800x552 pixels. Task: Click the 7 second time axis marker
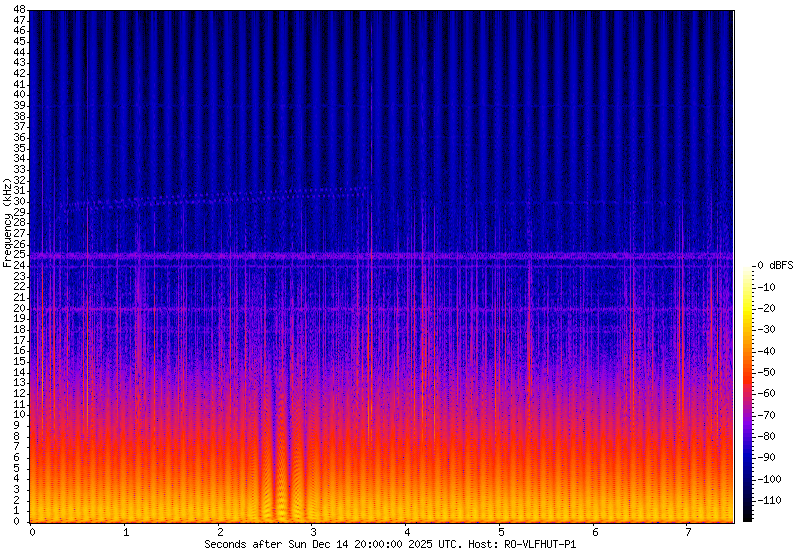click(688, 531)
